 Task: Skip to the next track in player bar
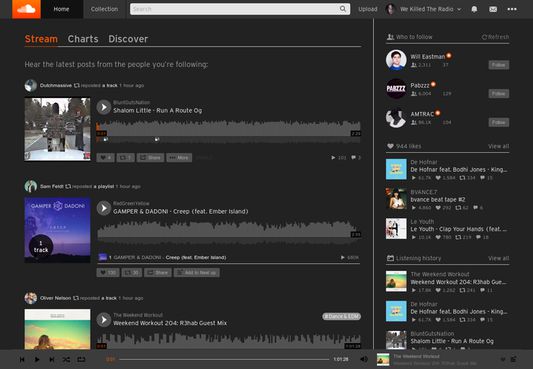pos(52,359)
